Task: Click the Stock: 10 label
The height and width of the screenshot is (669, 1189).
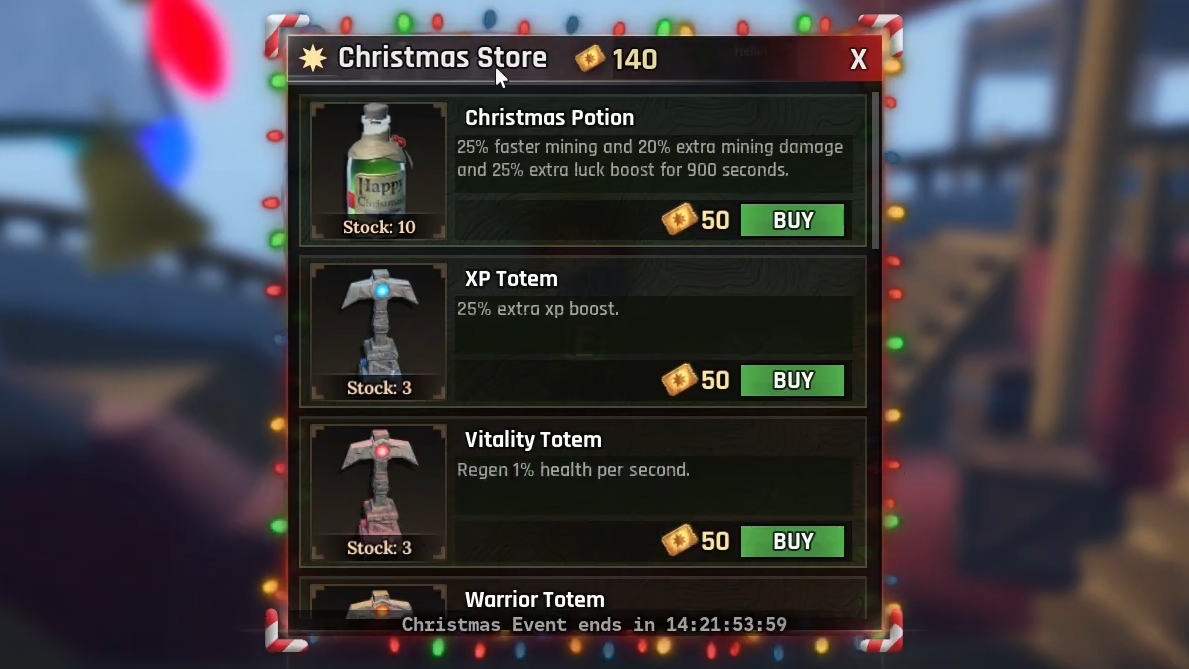Action: point(378,227)
